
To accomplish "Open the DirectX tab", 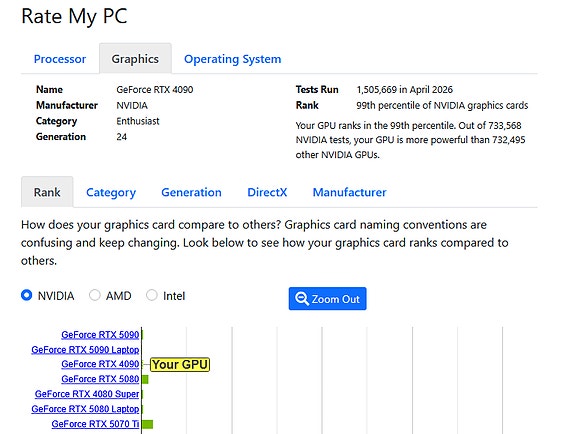I will tap(267, 192).
